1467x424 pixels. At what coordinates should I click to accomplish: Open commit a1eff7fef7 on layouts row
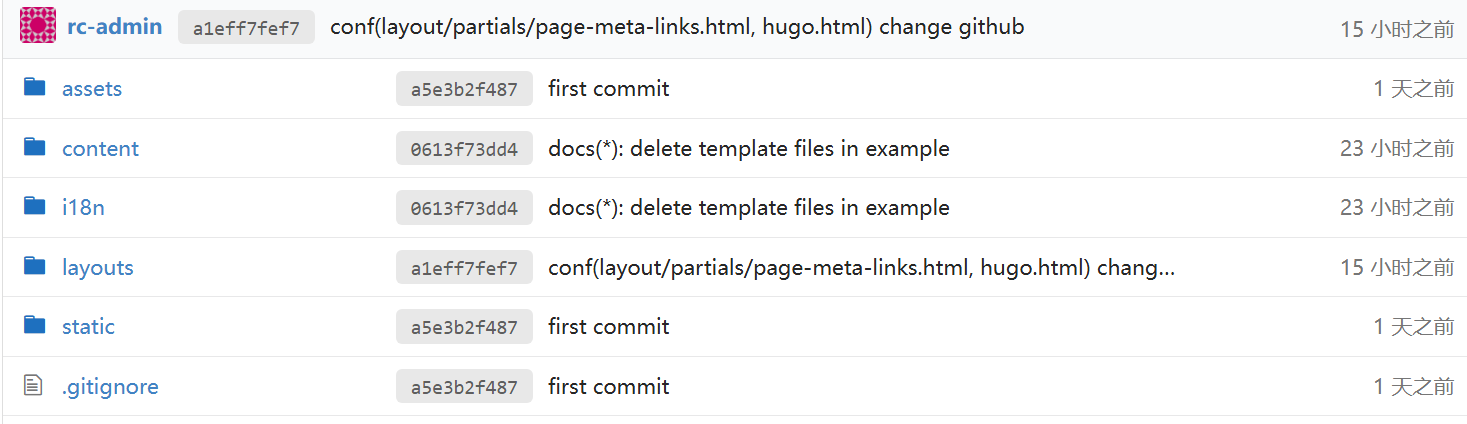point(464,268)
